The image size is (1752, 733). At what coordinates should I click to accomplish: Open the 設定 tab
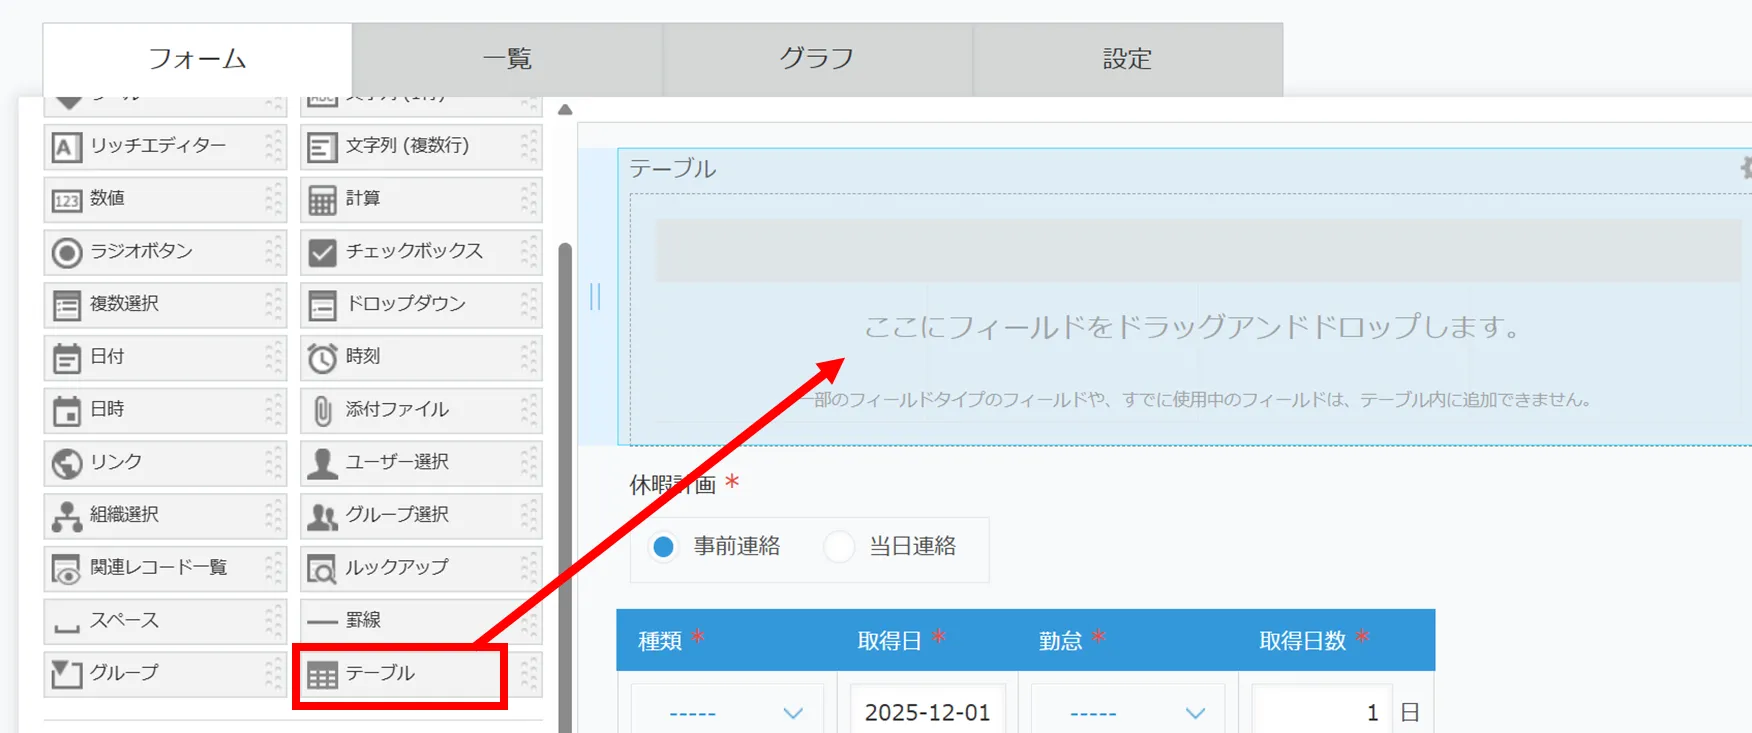pos(1127,60)
